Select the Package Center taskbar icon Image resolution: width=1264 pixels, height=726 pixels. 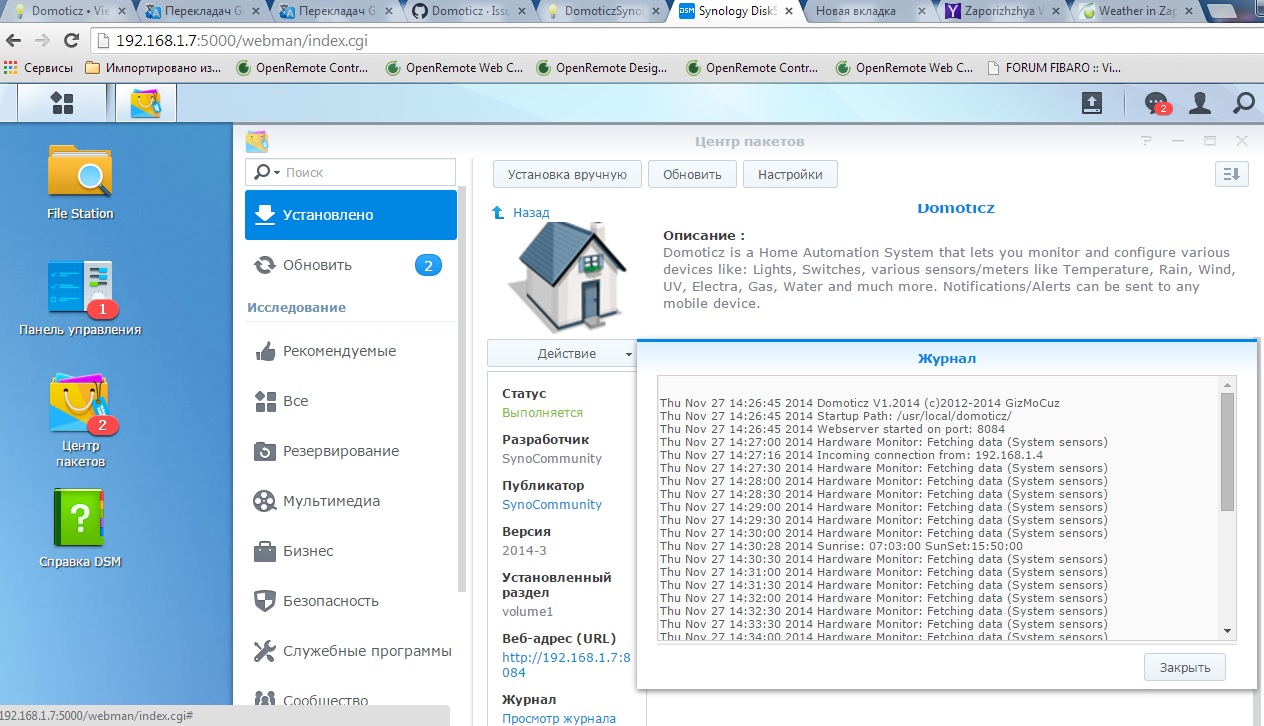[146, 103]
